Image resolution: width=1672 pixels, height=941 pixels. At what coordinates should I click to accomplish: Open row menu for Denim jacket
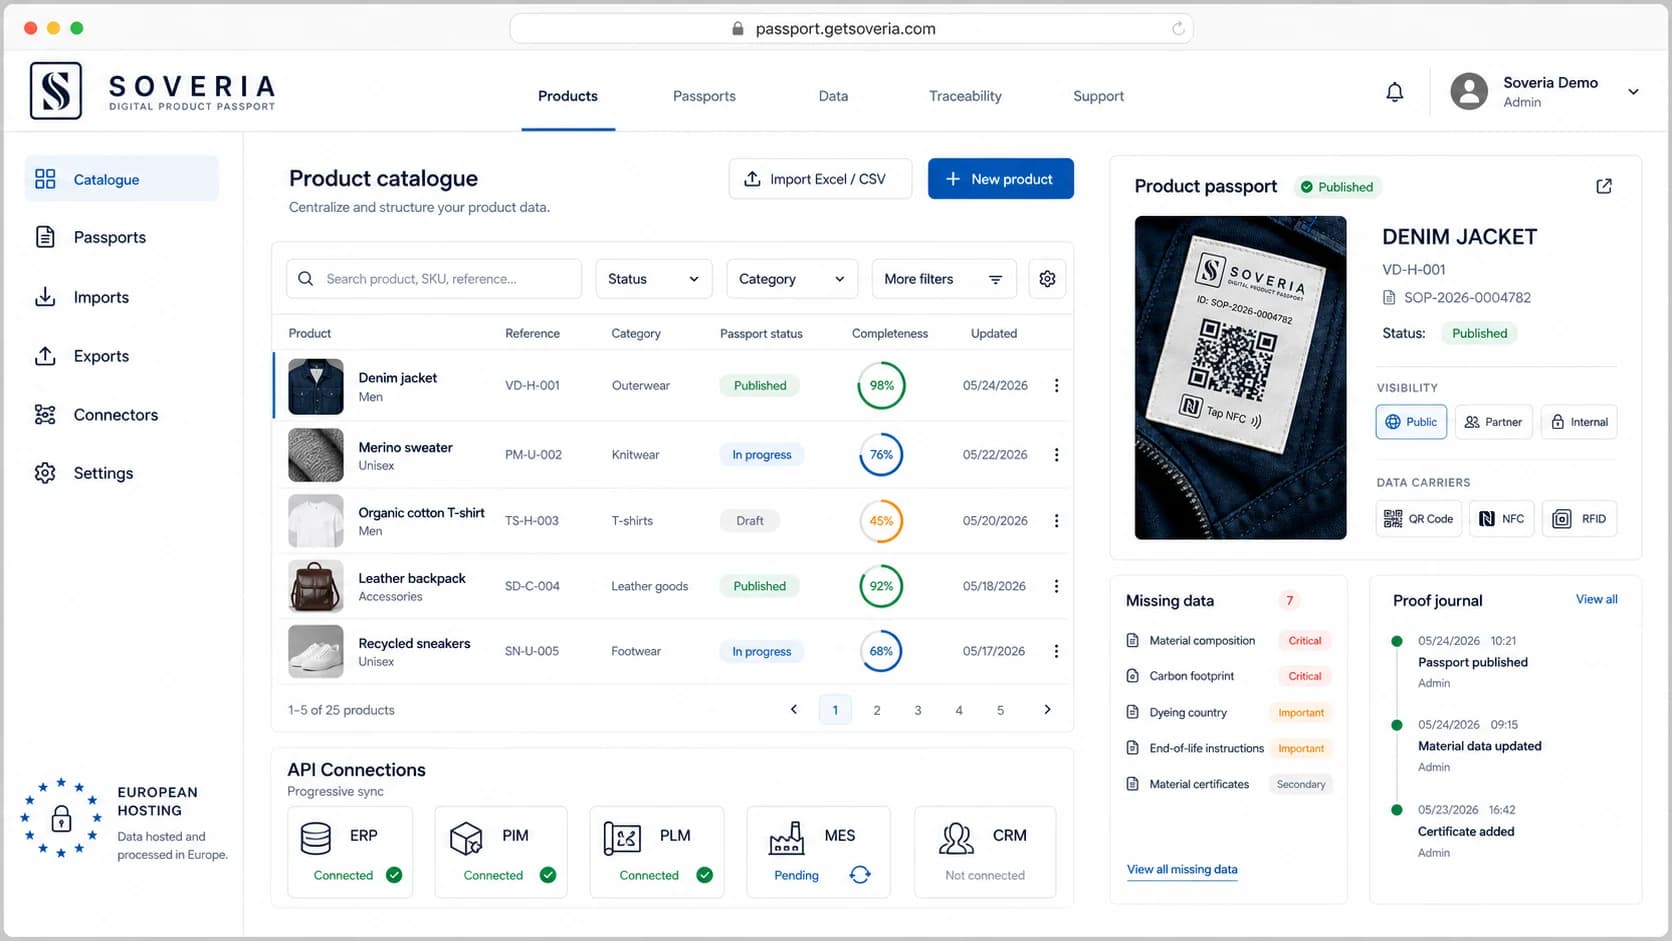[x=1056, y=385]
